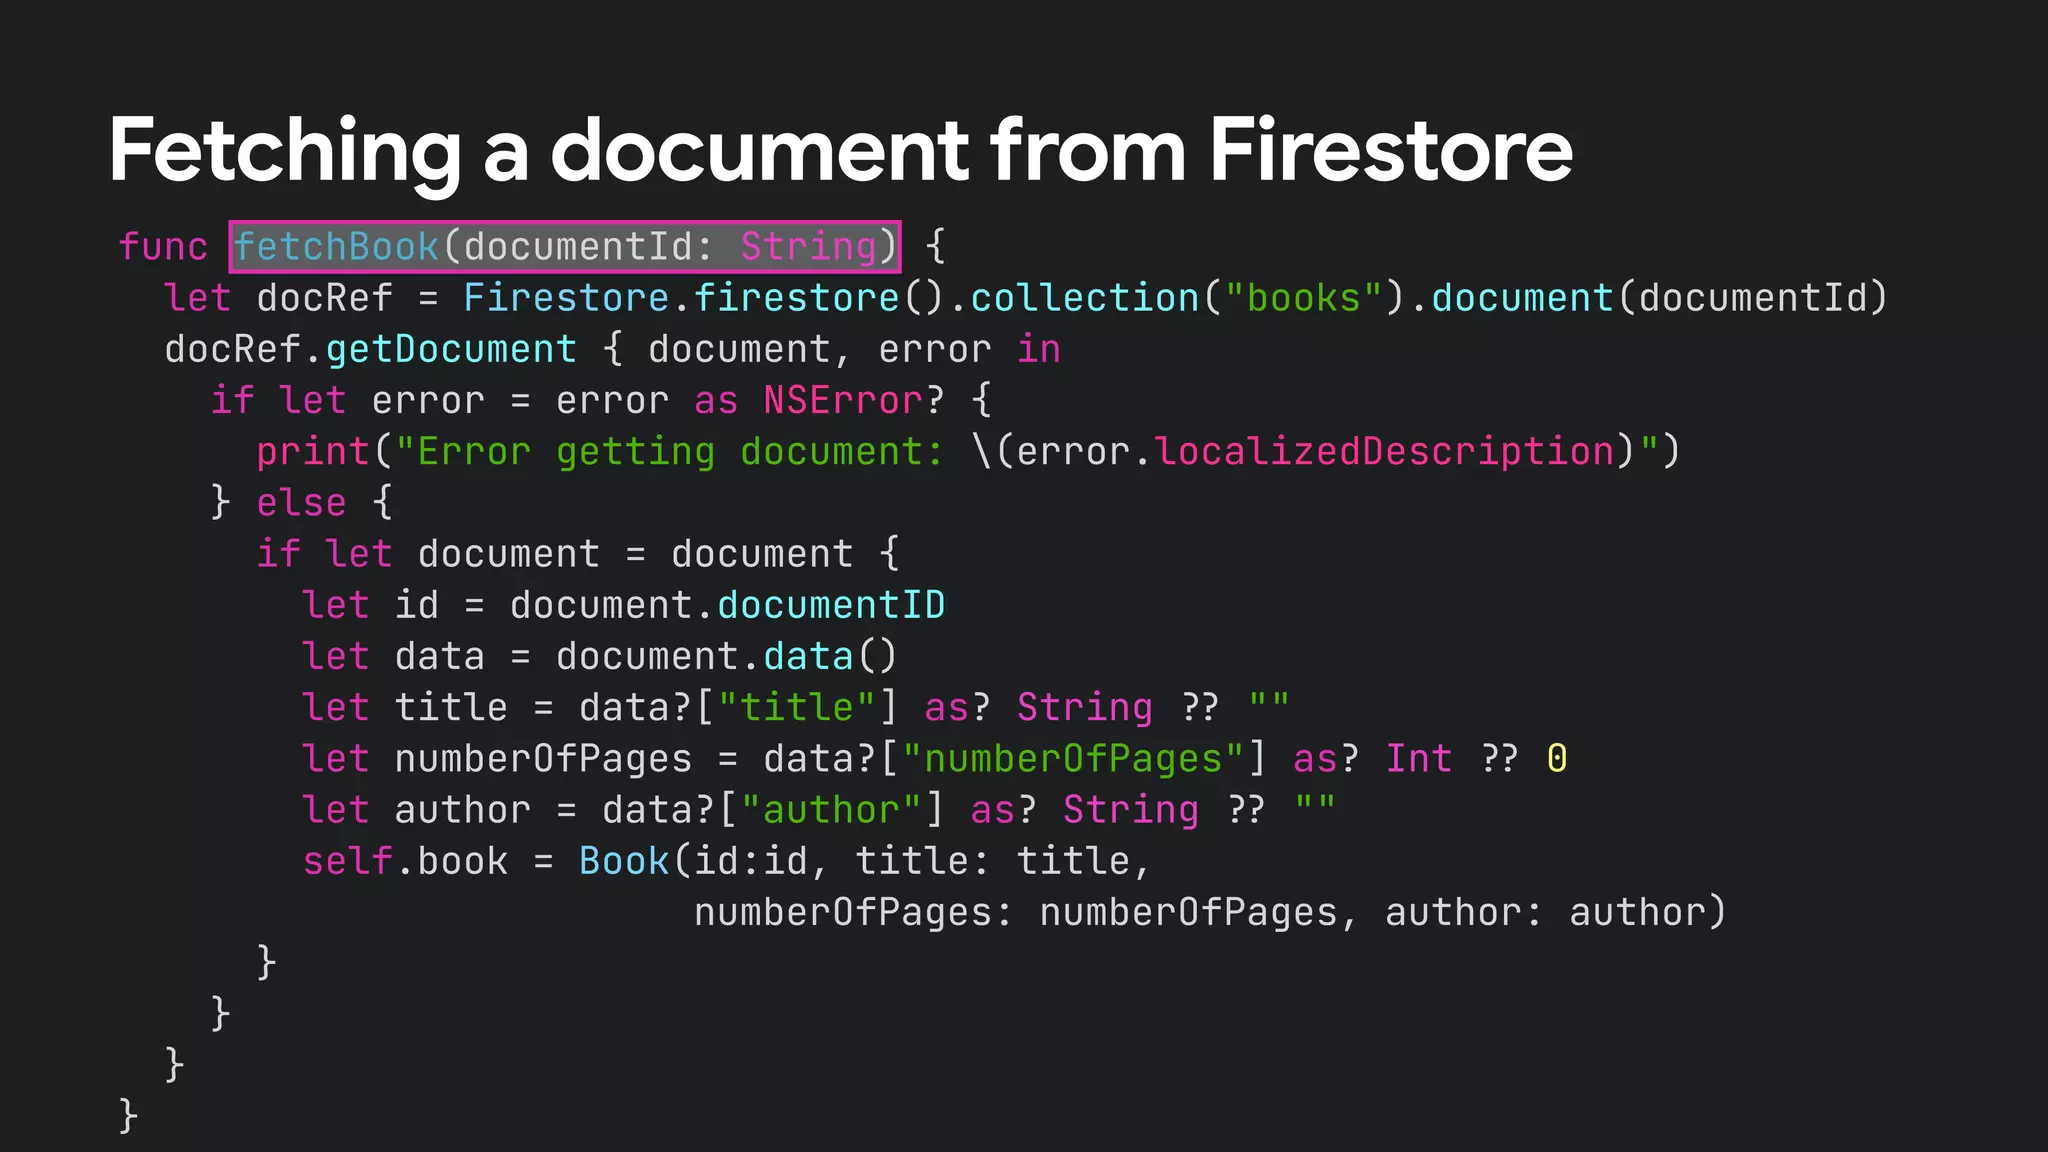
Task: Click 'documentID' in the let id line
Action: (x=831, y=604)
